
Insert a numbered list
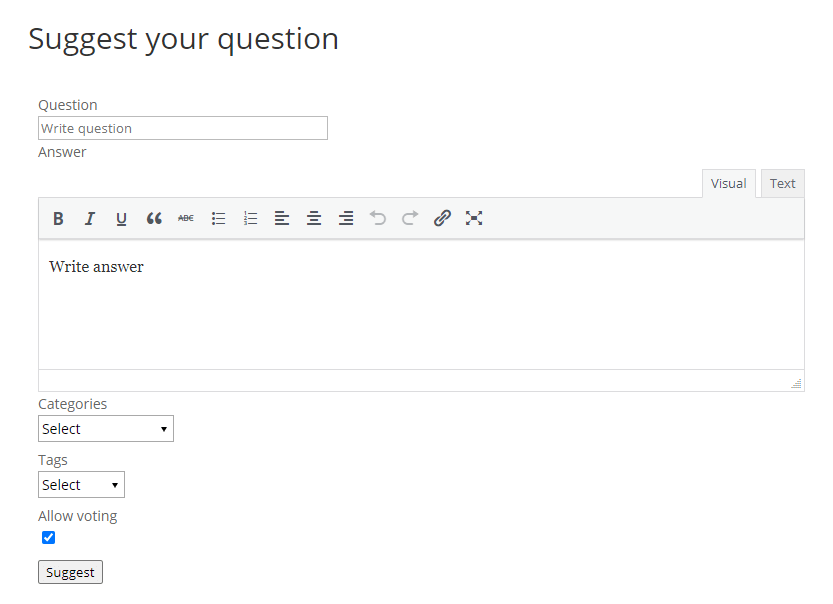click(x=250, y=218)
